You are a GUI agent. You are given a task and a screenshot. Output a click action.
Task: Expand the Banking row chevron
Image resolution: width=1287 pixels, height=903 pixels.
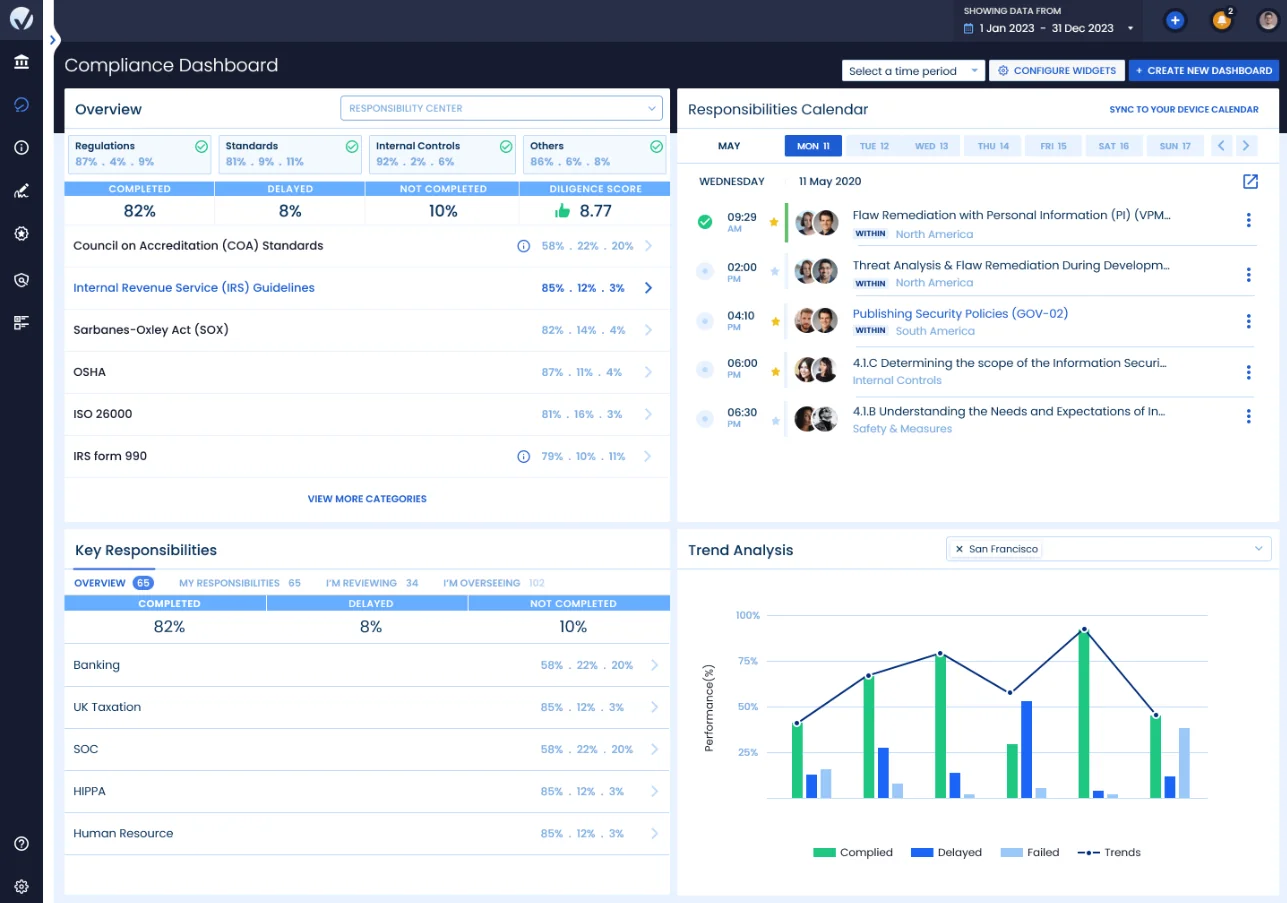coord(654,665)
